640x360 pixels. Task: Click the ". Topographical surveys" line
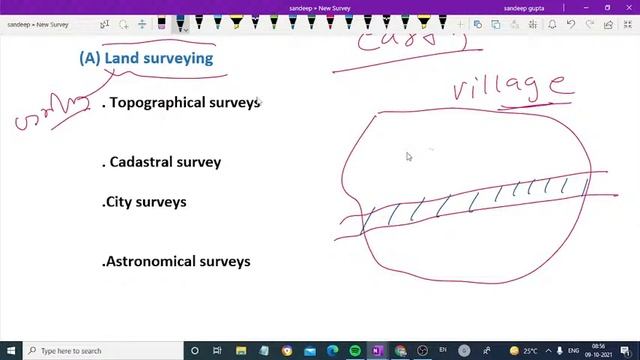point(181,103)
